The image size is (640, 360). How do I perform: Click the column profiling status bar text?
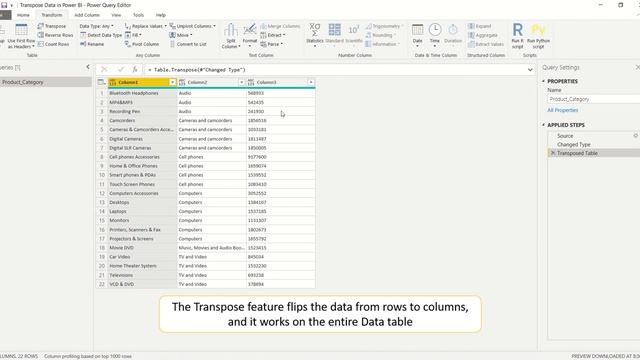[x=88, y=356]
